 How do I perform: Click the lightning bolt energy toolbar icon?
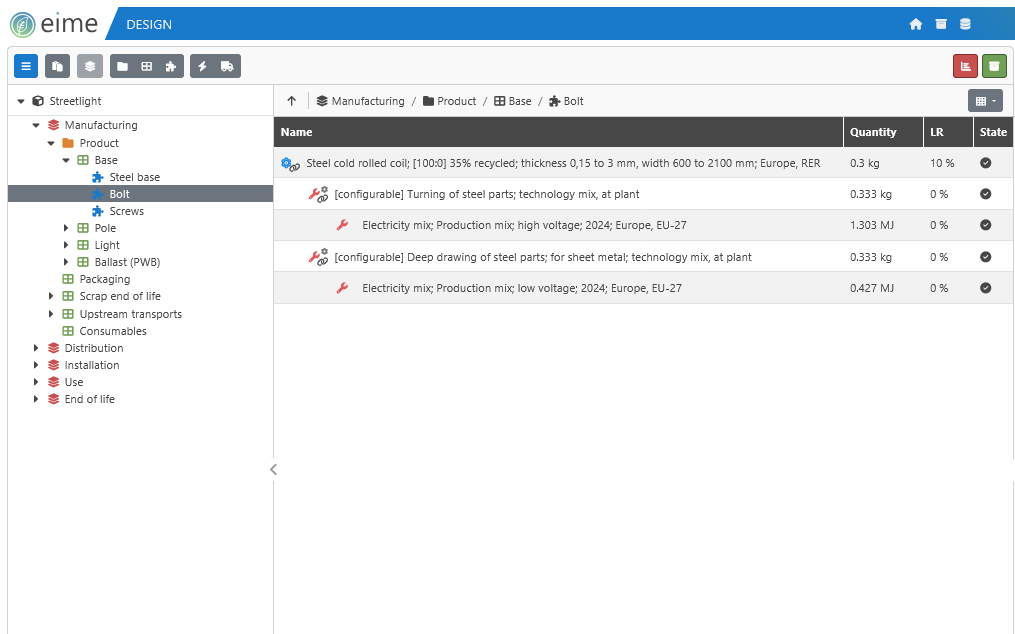[x=203, y=66]
